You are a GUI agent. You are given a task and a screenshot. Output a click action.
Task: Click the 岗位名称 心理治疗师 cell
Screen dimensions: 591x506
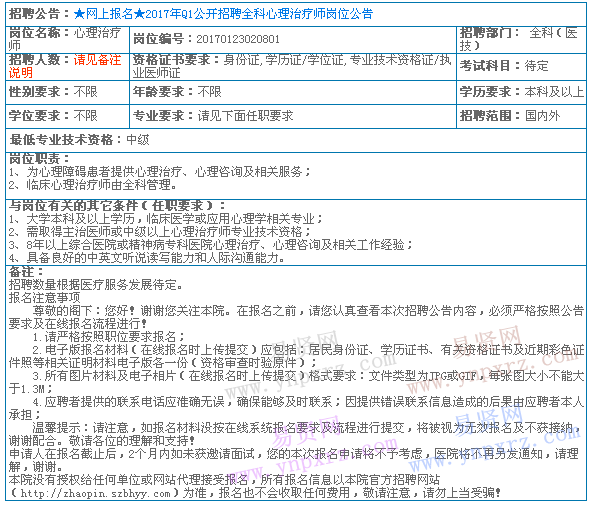pyautogui.click(x=67, y=40)
